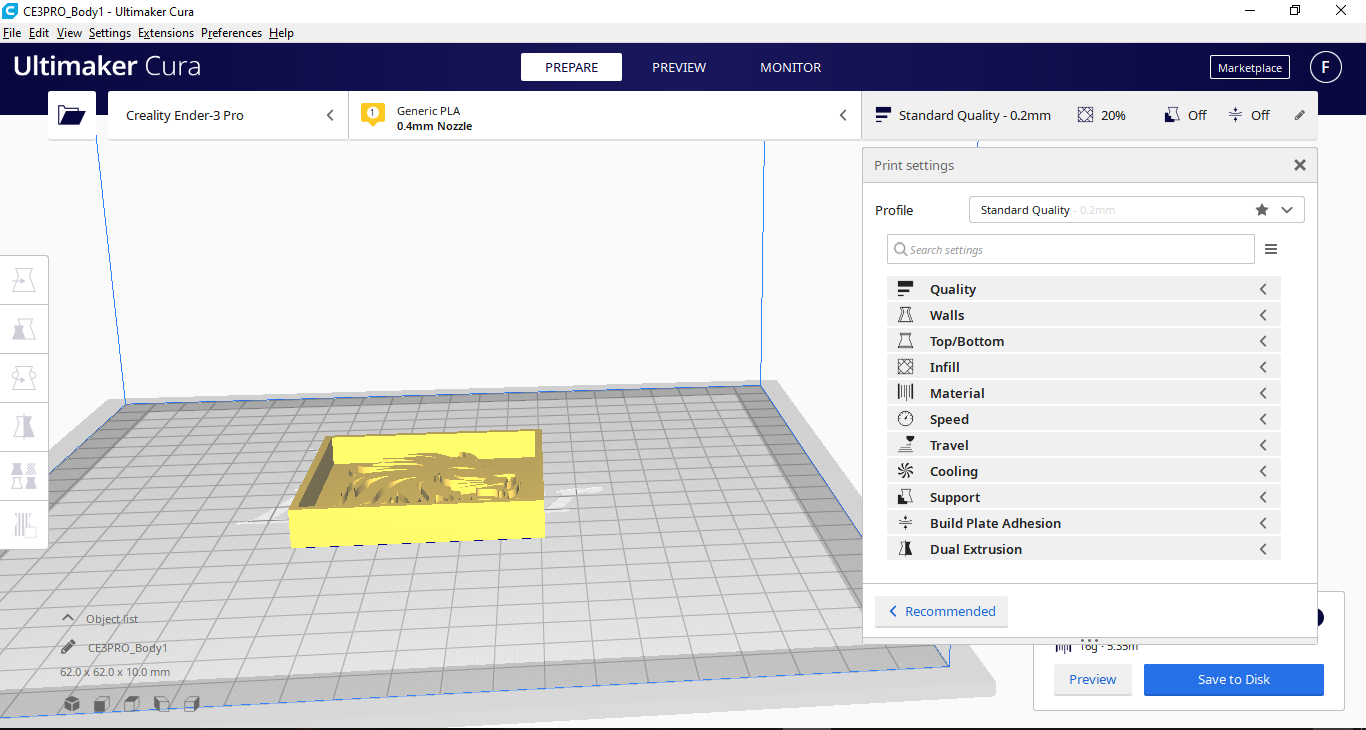Viewport: 1366px width, 730px height.
Task: Expand the Cooling settings category
Action: (1083, 471)
